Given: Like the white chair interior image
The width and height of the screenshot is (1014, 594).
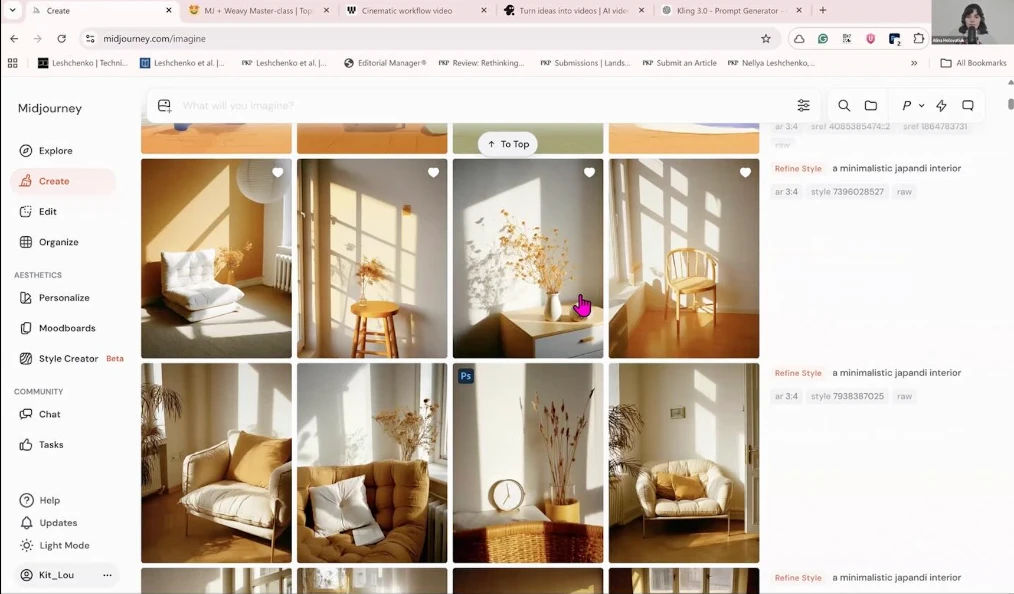Looking at the screenshot, I should click(x=278, y=173).
